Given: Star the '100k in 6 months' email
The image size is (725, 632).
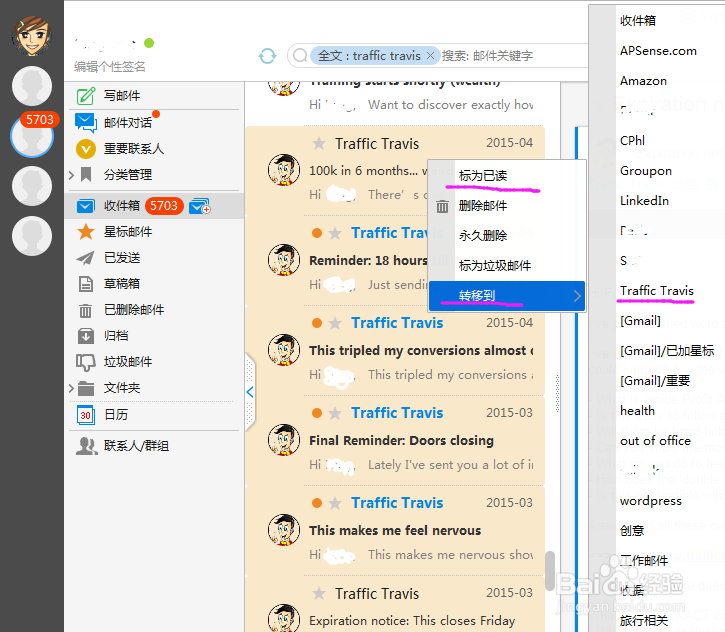Looking at the screenshot, I should coord(319,143).
